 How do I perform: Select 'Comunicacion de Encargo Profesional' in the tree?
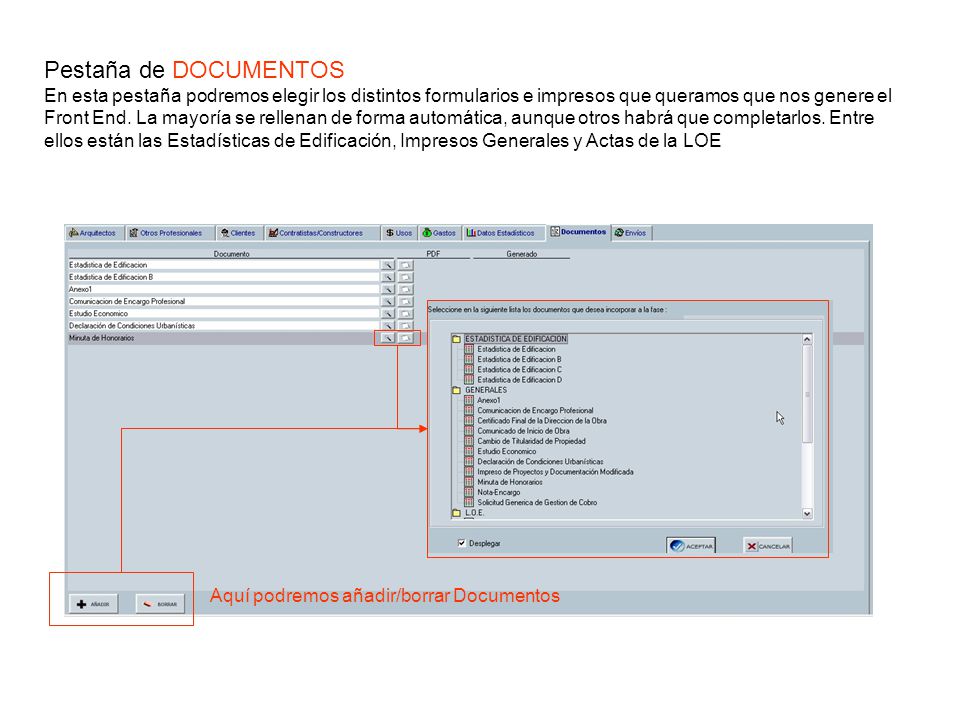pyautogui.click(x=535, y=411)
